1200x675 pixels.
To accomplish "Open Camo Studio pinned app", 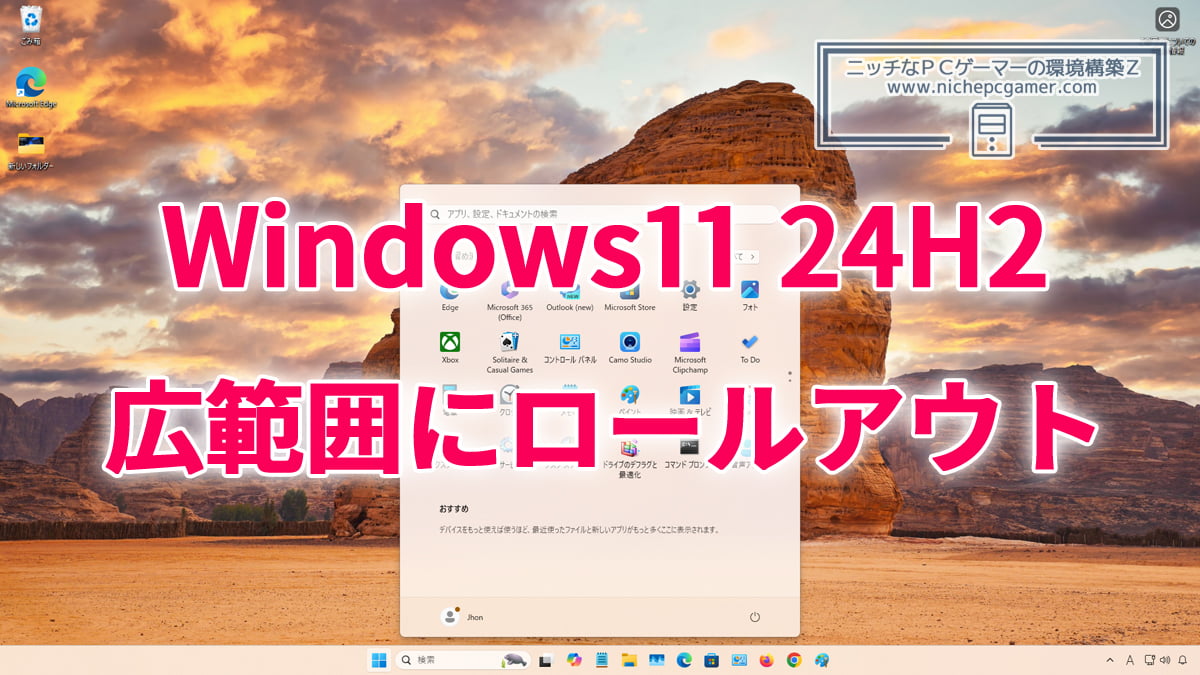I will 630,348.
